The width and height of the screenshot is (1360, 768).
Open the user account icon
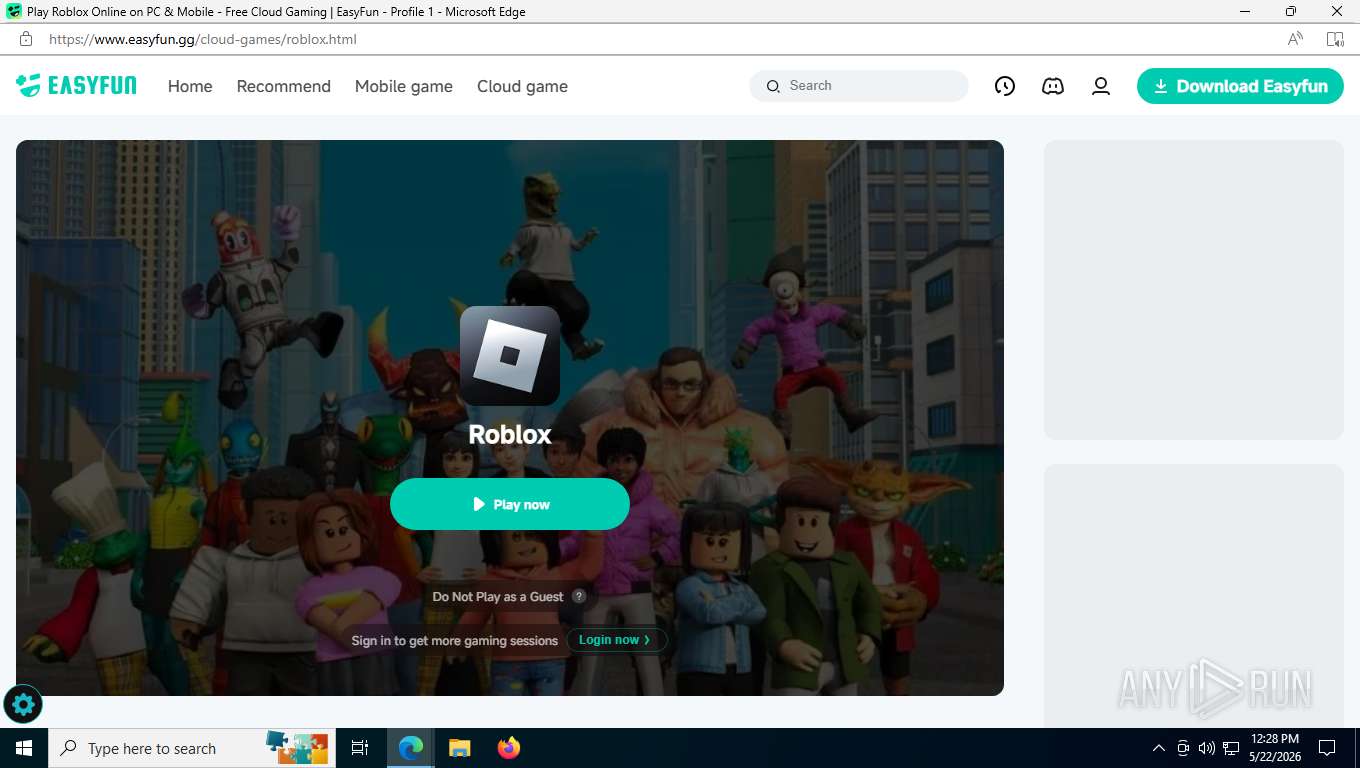[x=1101, y=86]
